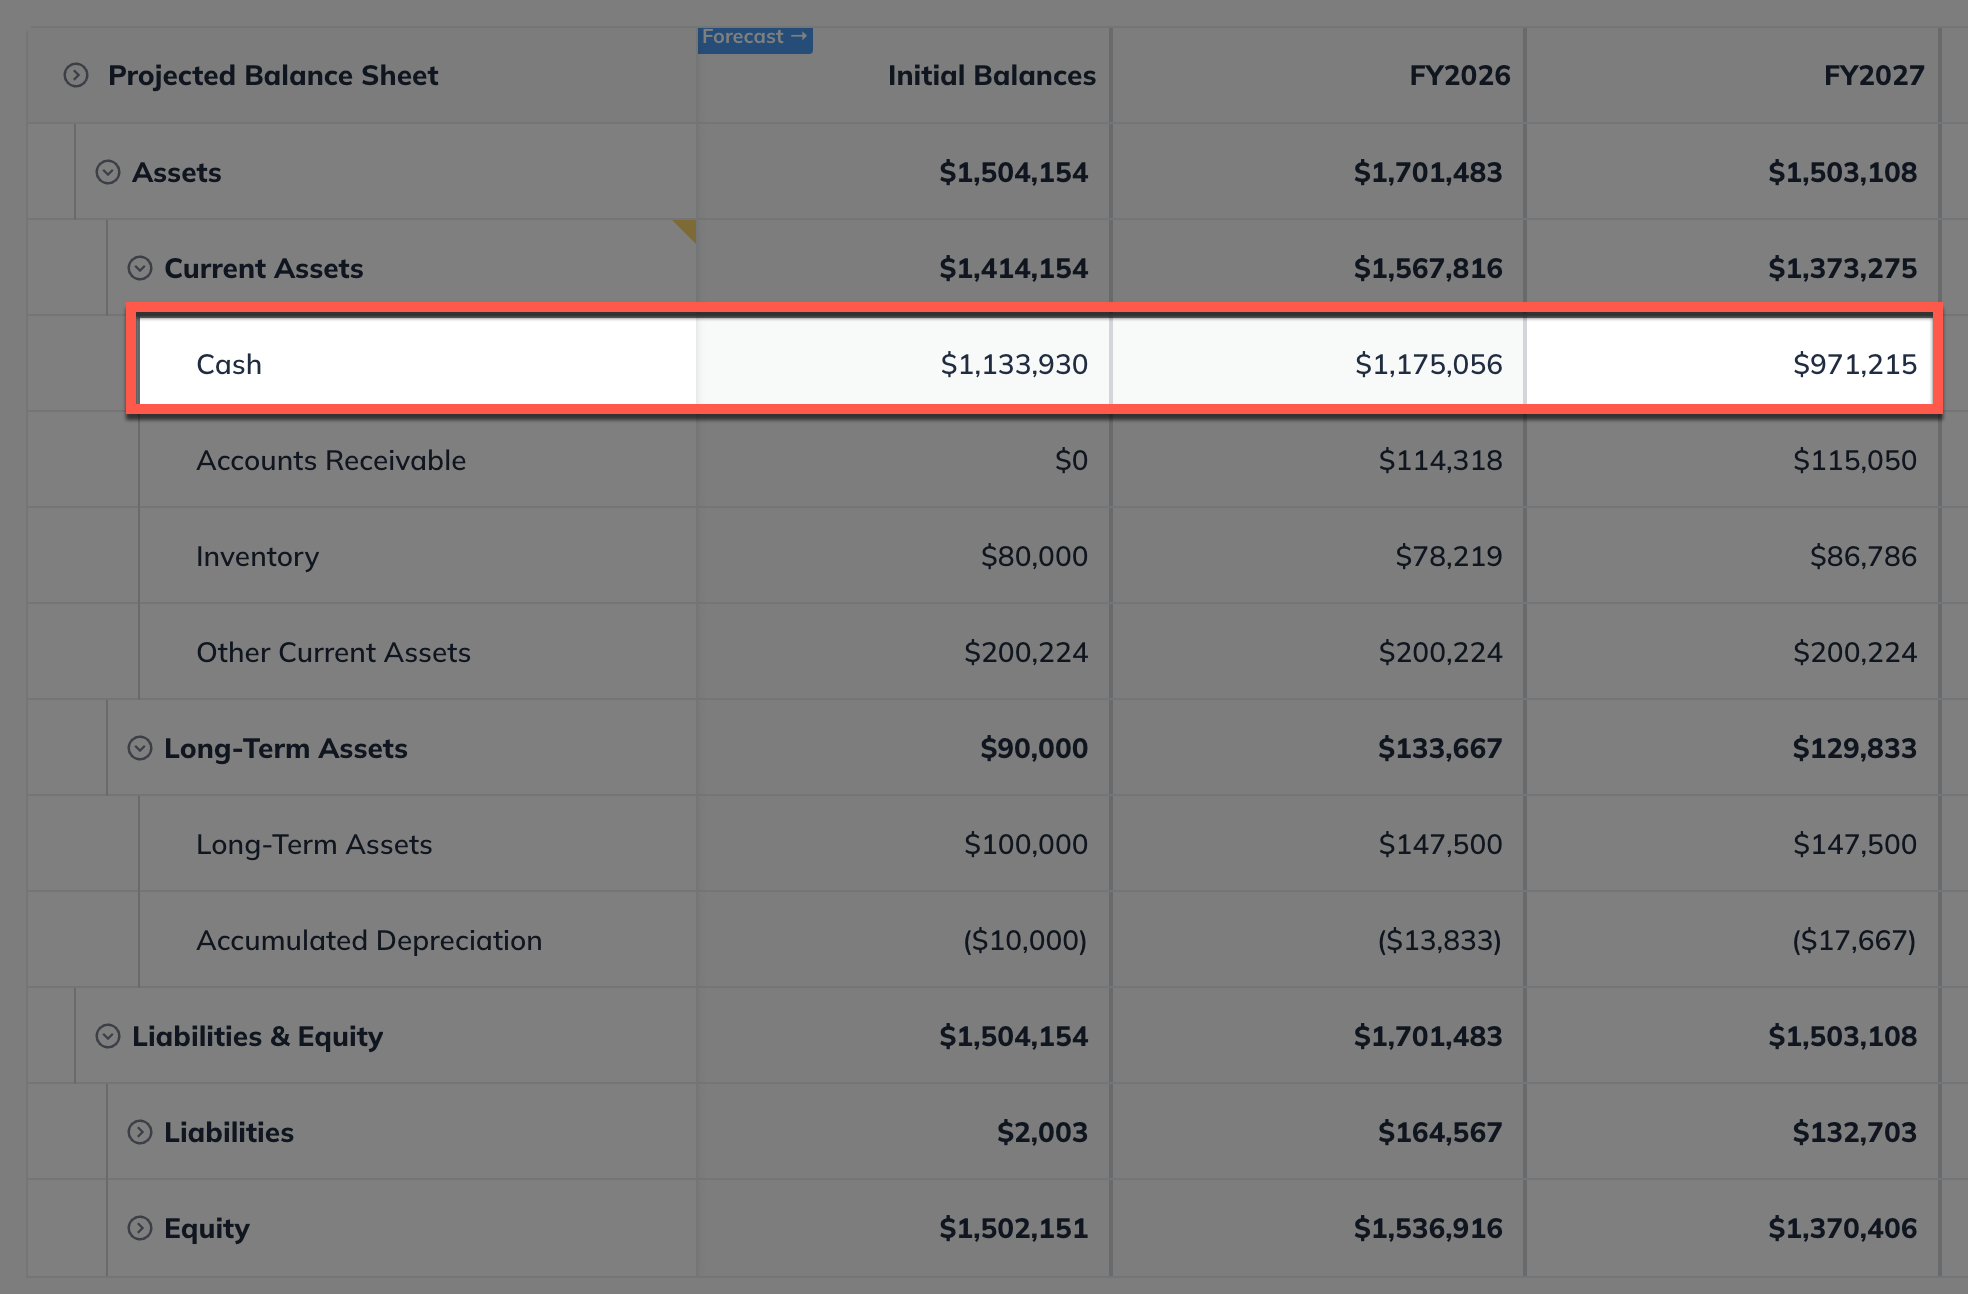Click the Cash FY2026 value $1,175,056
Image resolution: width=1968 pixels, height=1294 pixels.
1428,363
